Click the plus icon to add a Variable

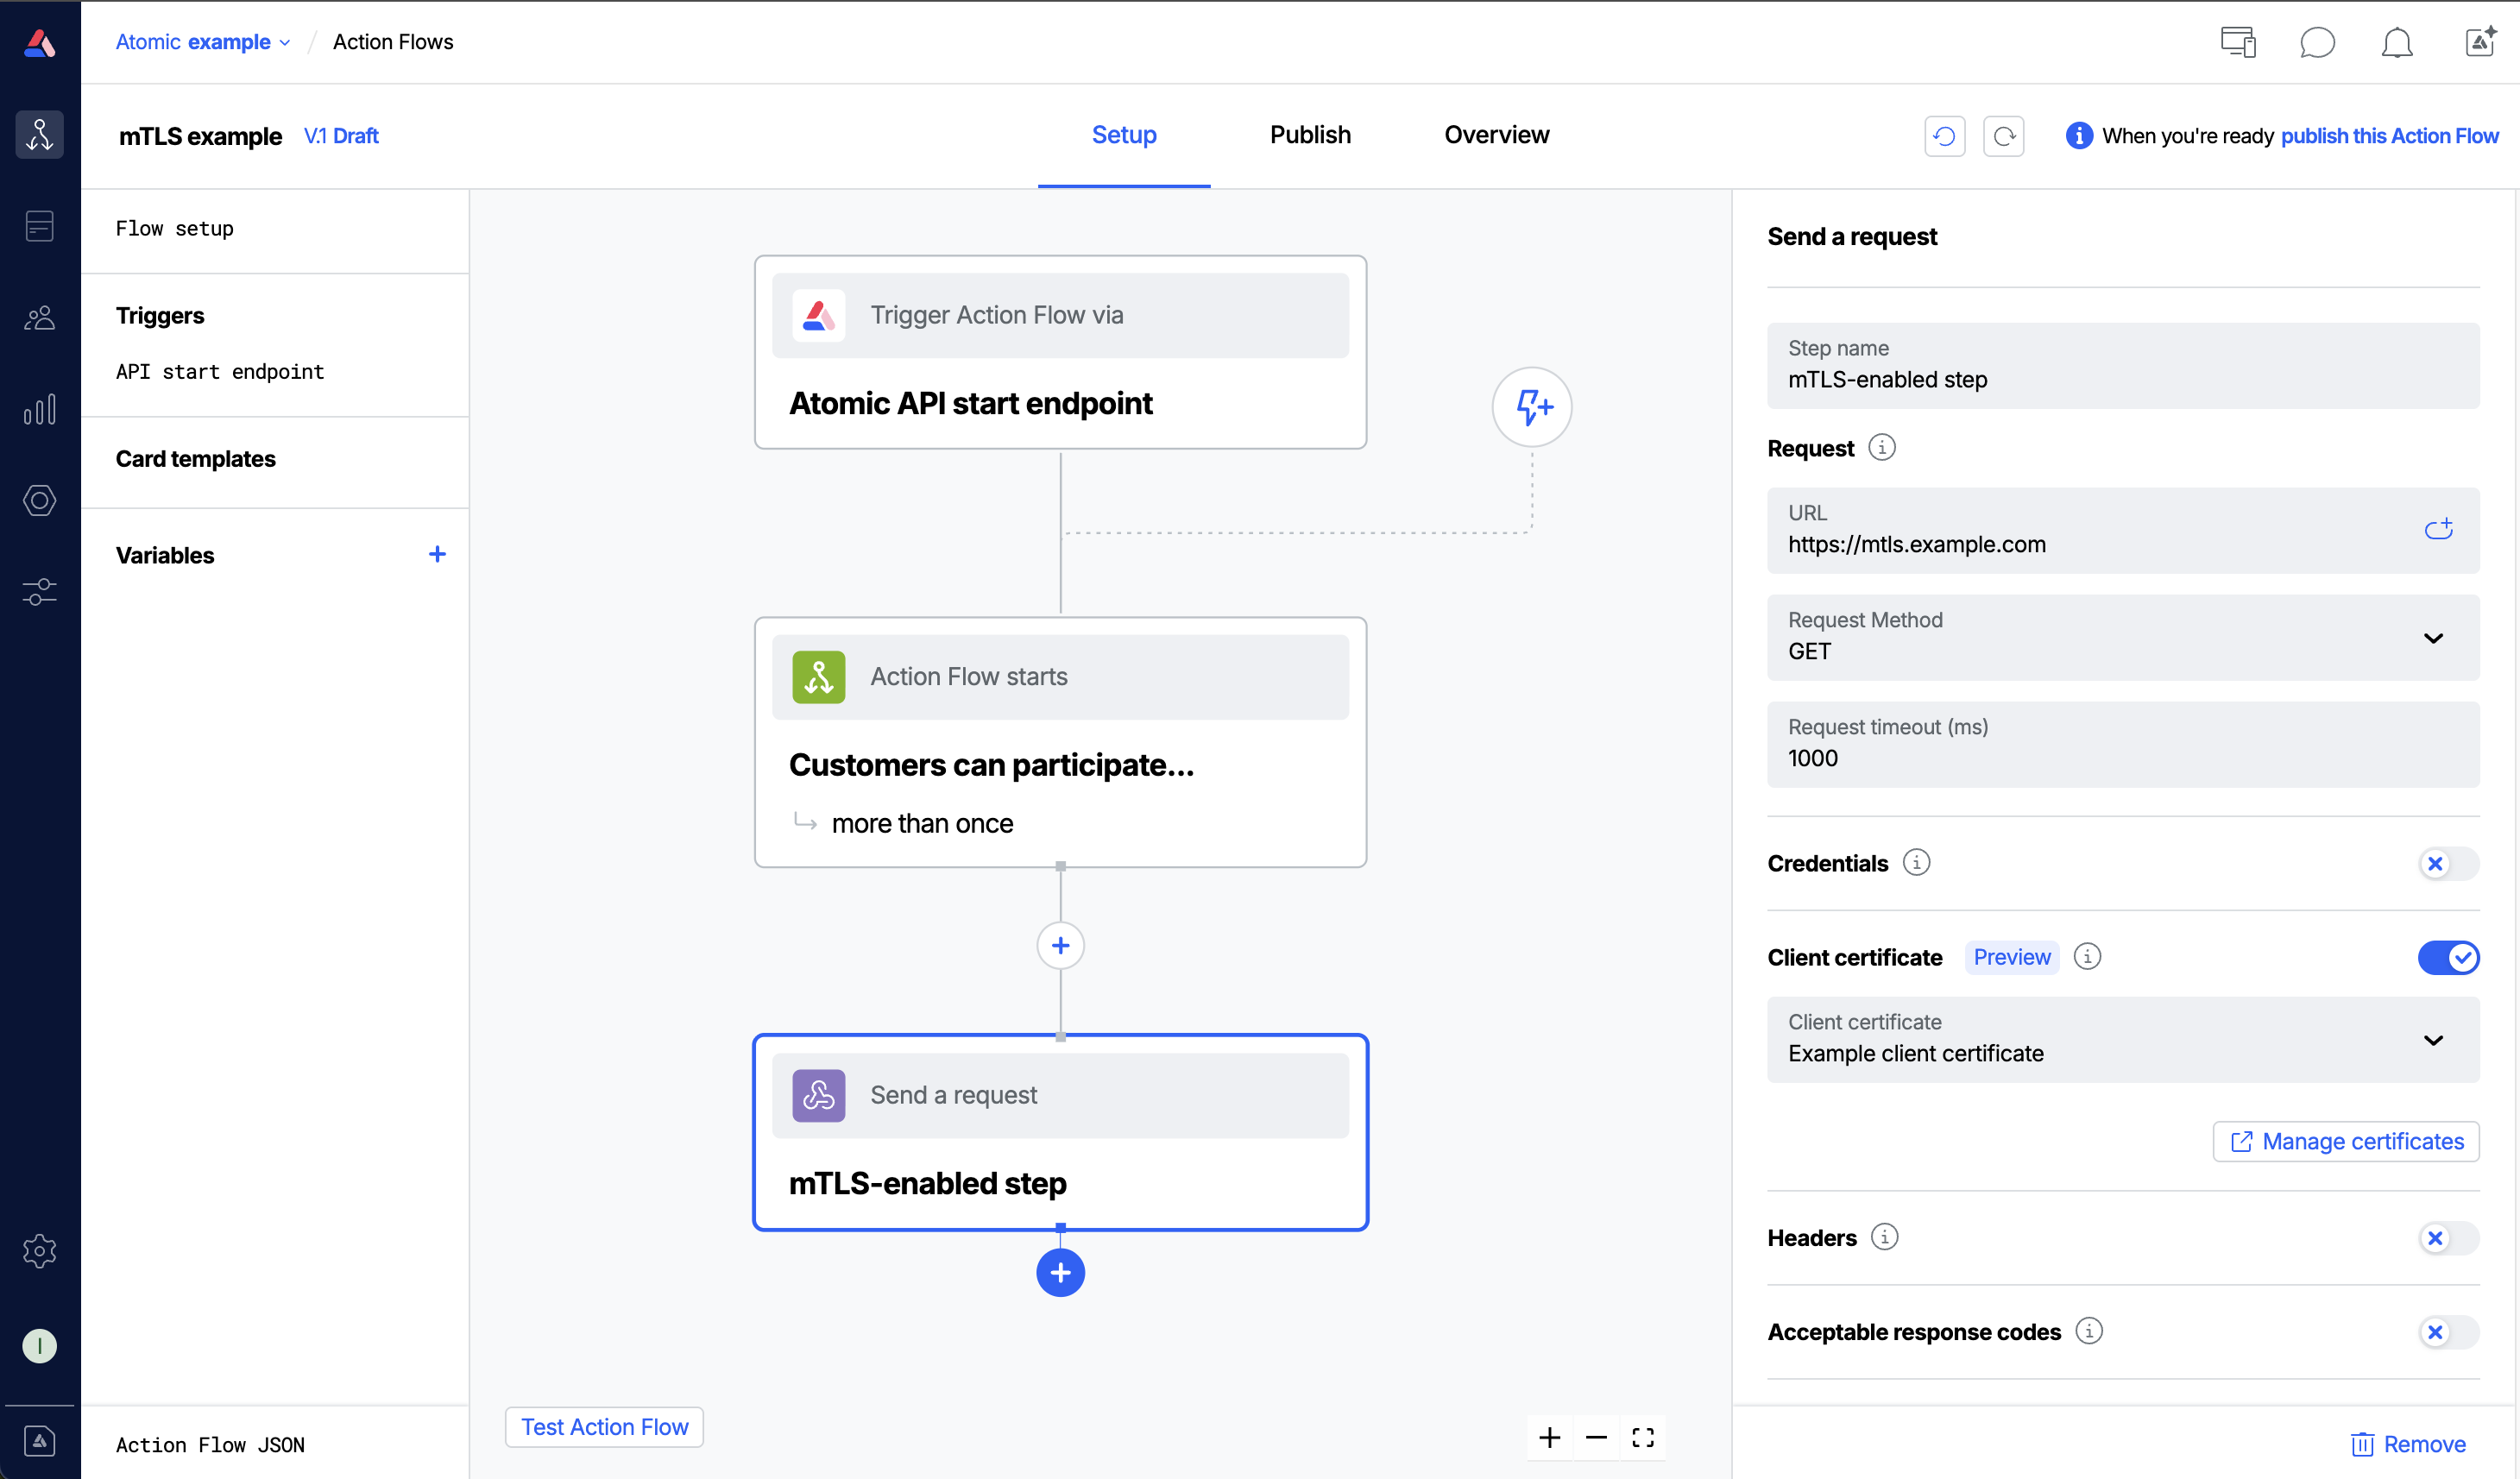[x=437, y=553]
